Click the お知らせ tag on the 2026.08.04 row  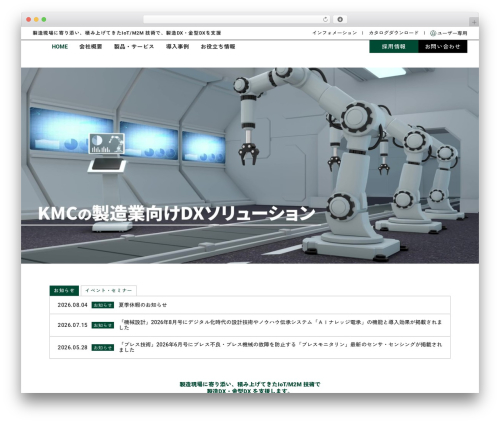click(x=103, y=305)
